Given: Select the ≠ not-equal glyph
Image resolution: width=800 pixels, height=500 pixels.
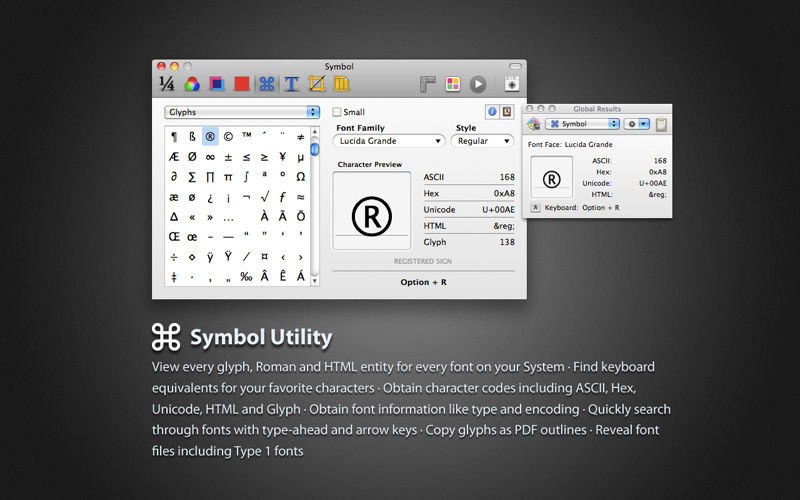Looking at the screenshot, I should click(x=301, y=137).
